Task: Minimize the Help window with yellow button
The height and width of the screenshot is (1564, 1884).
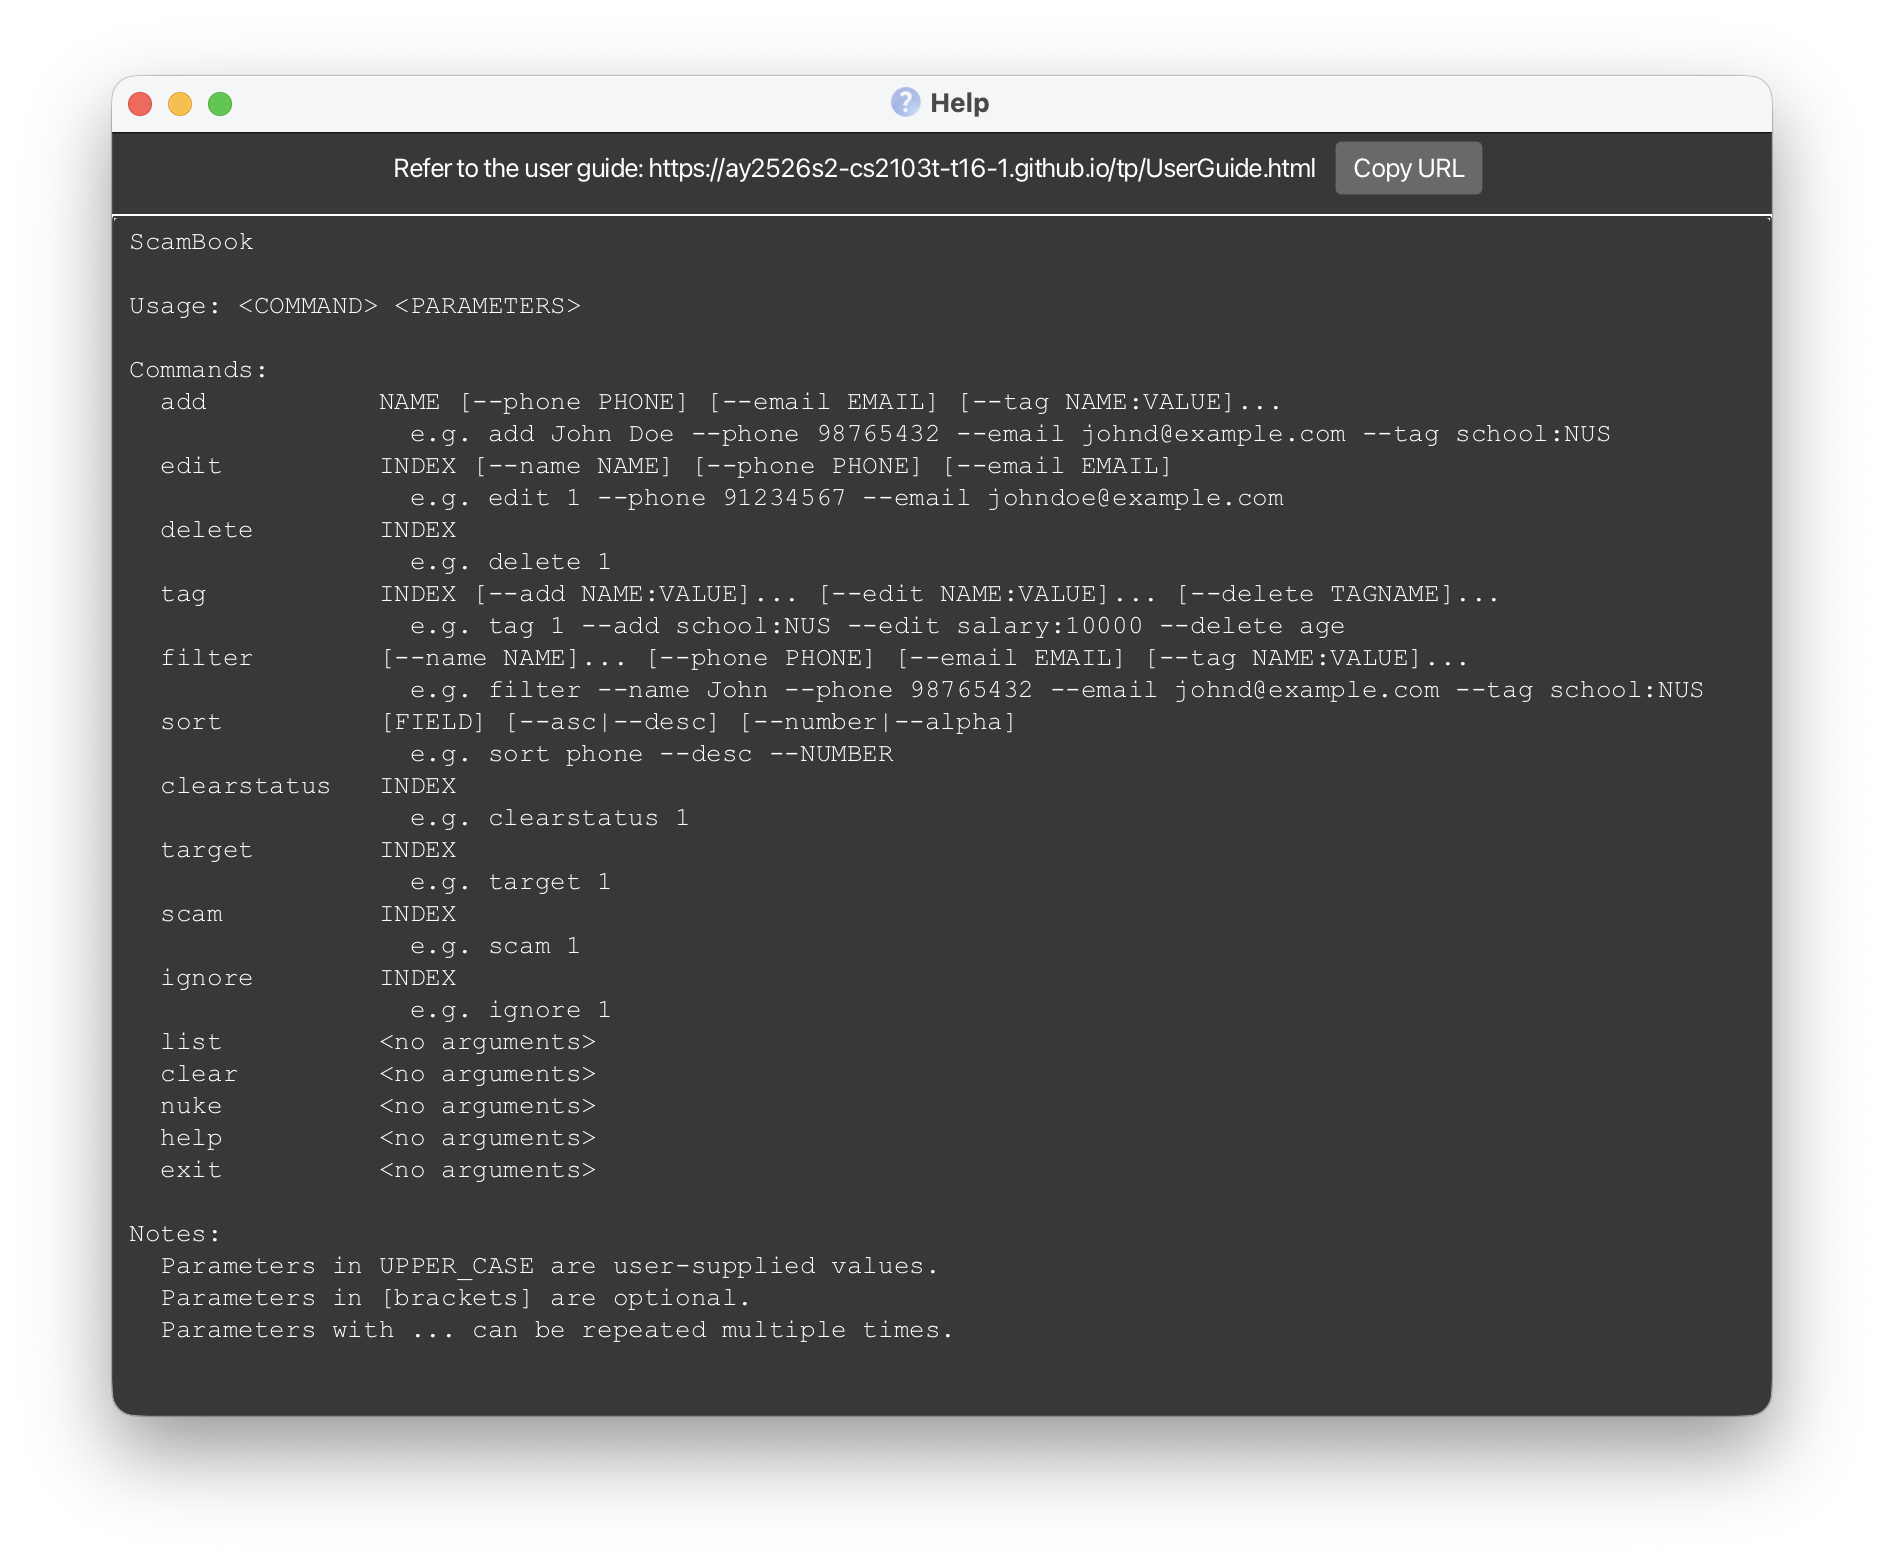Action: point(180,104)
